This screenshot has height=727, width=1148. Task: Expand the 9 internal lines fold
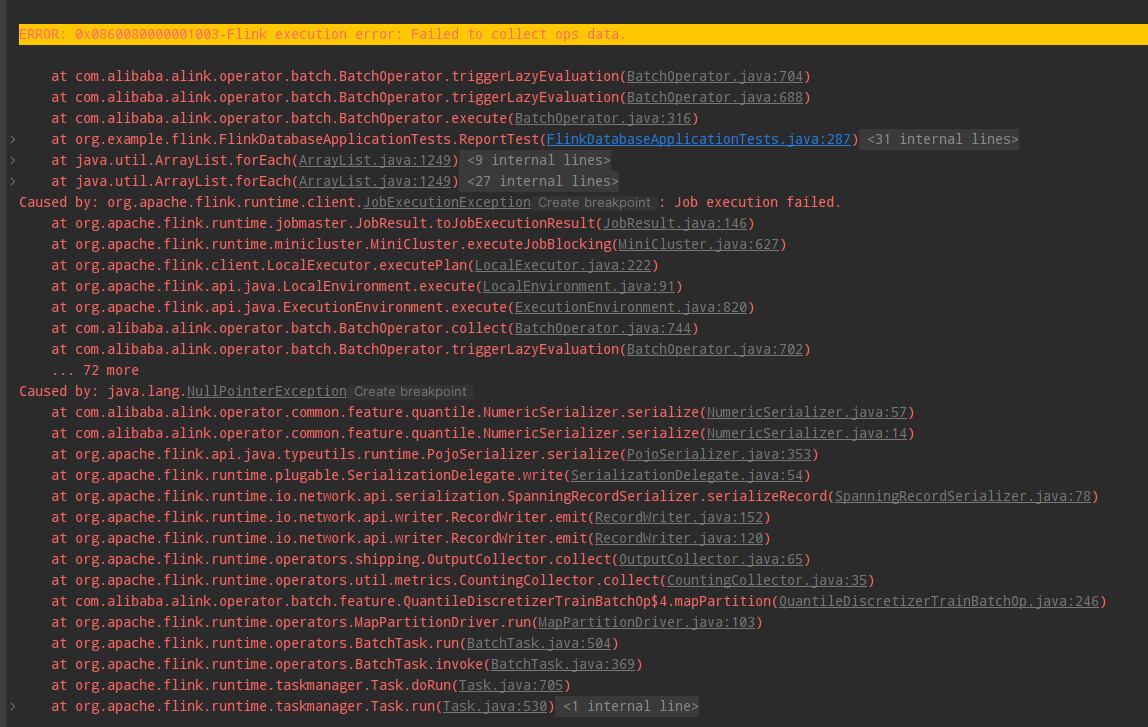538,160
